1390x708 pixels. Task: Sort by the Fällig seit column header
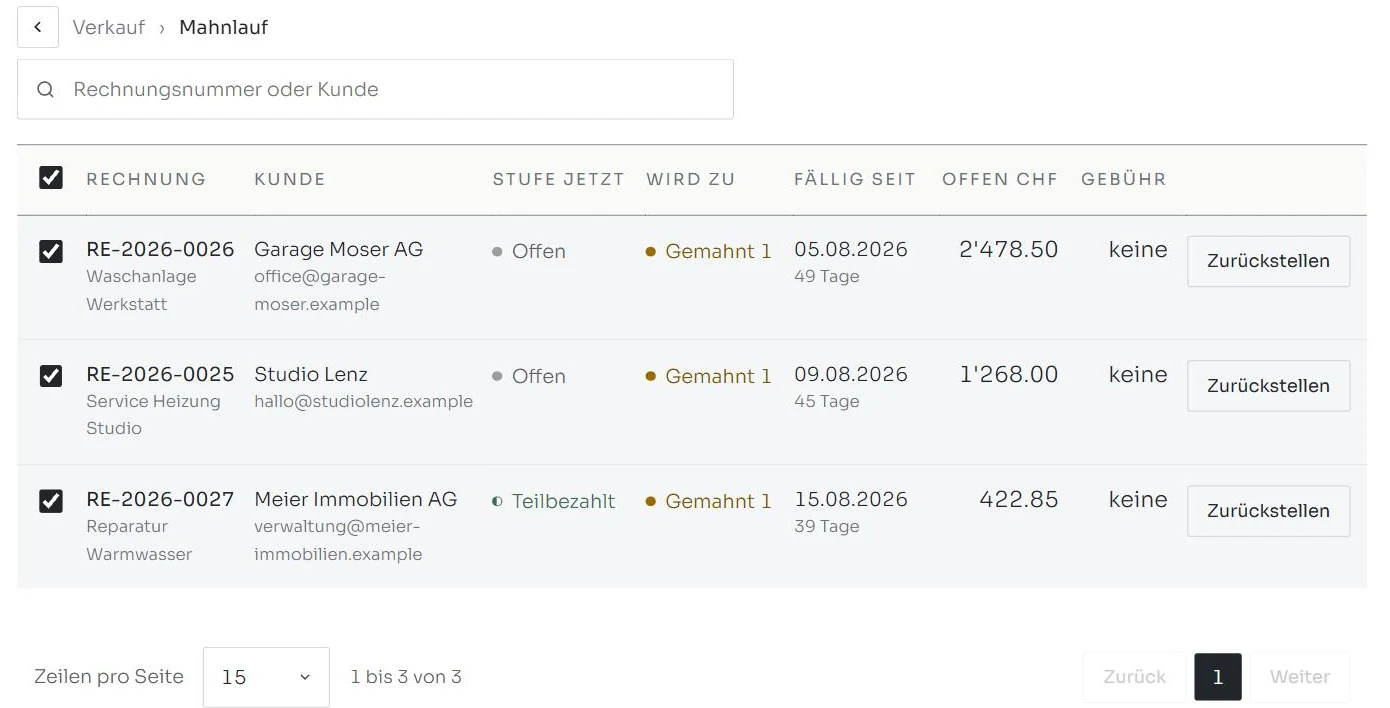(x=855, y=179)
